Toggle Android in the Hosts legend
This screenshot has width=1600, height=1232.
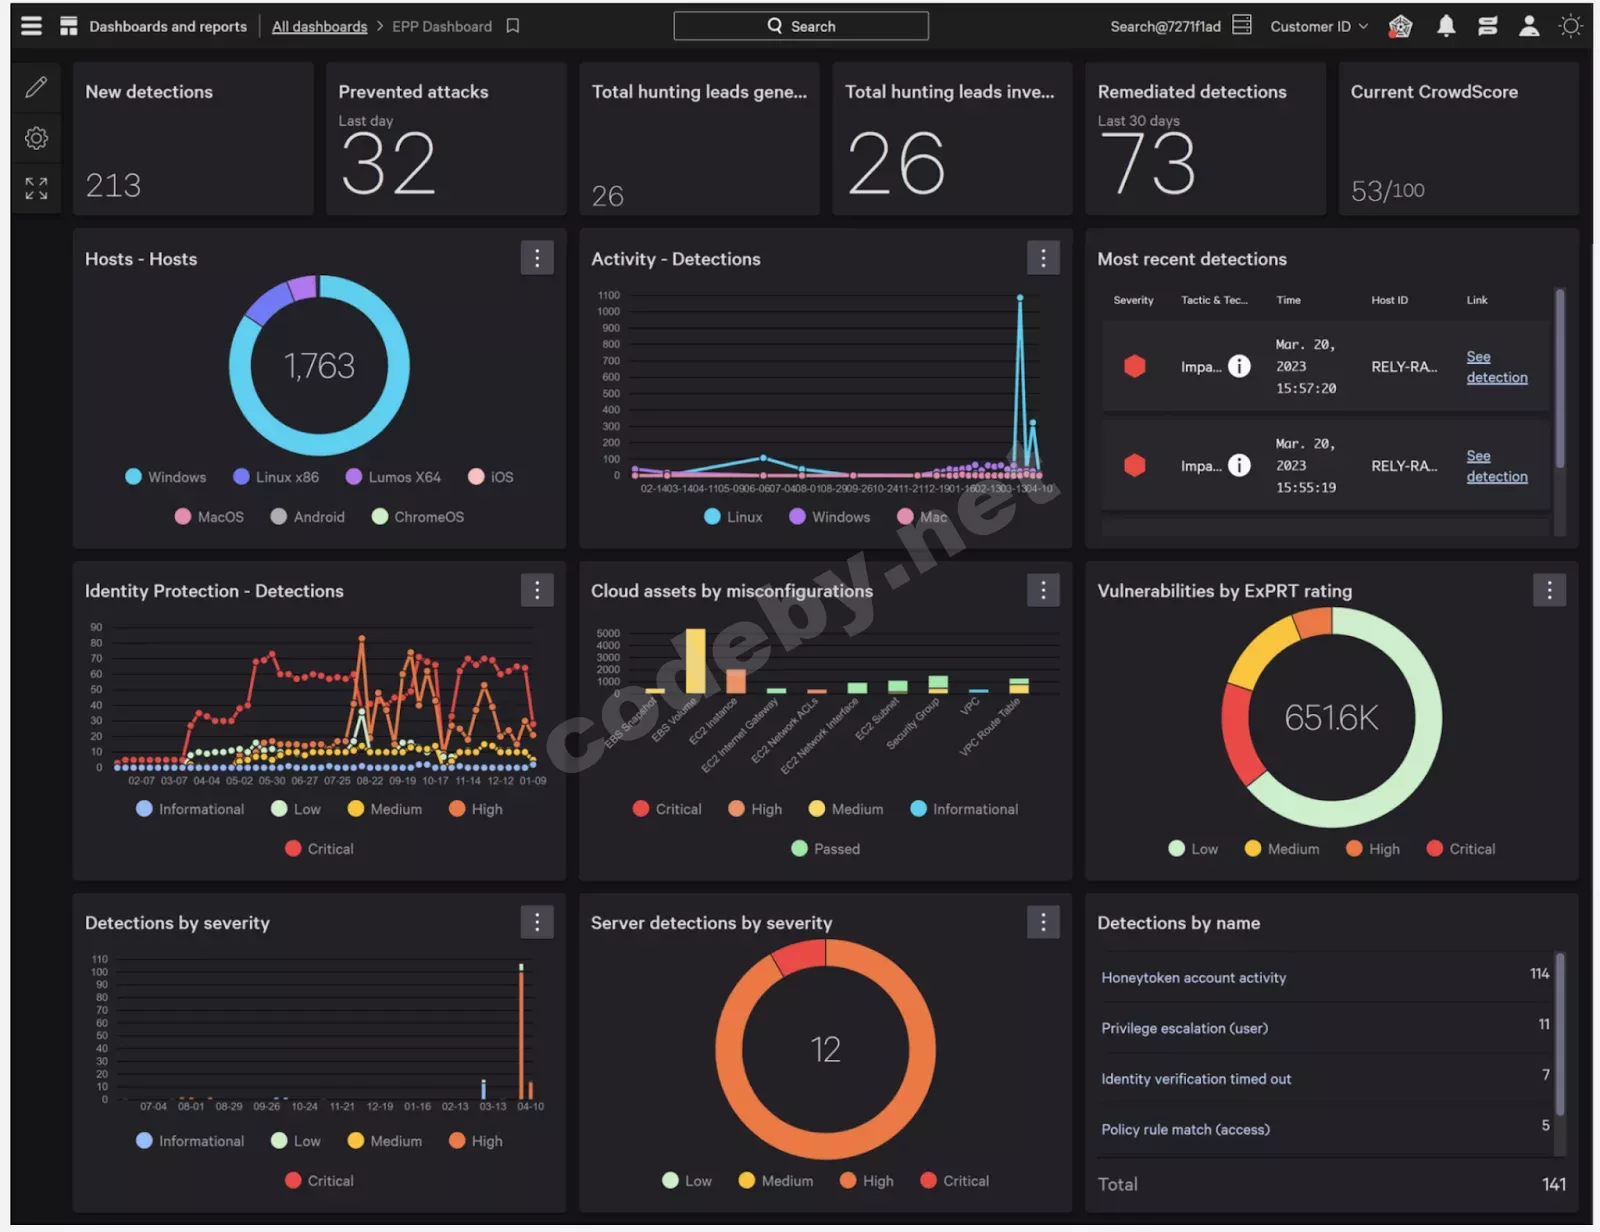[x=308, y=517]
